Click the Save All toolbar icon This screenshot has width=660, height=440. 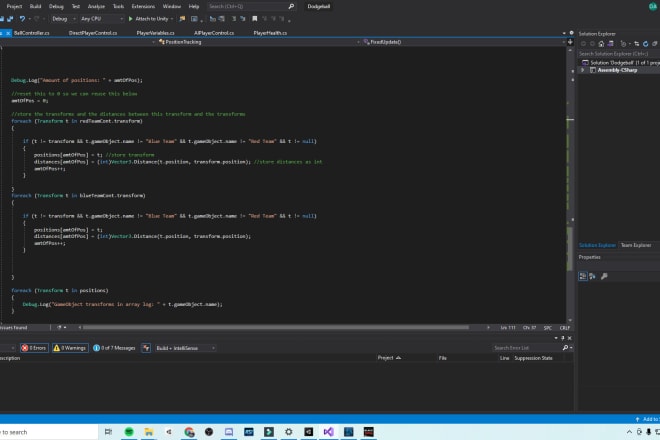(10, 19)
